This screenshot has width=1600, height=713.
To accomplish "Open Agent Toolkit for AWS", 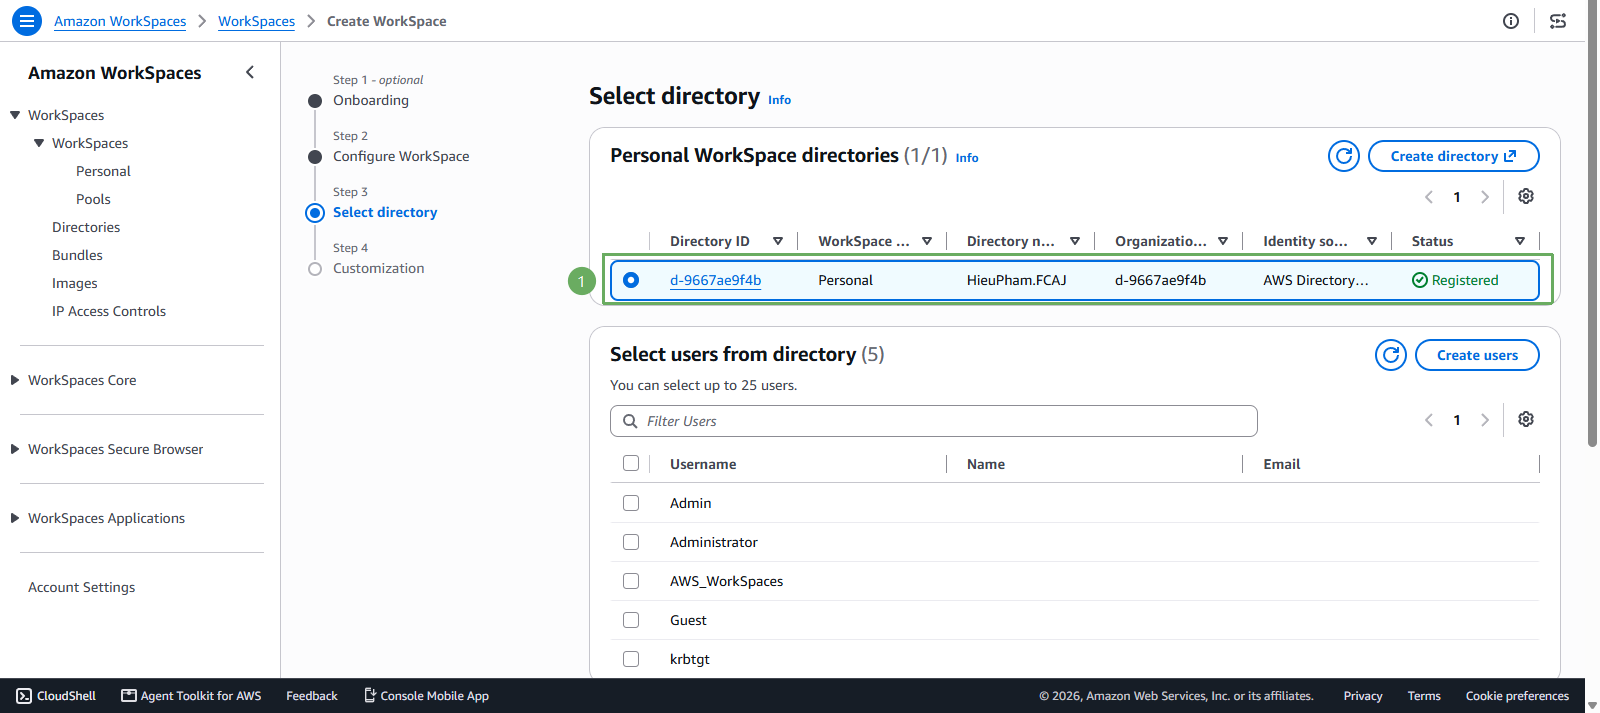I will pos(191,696).
